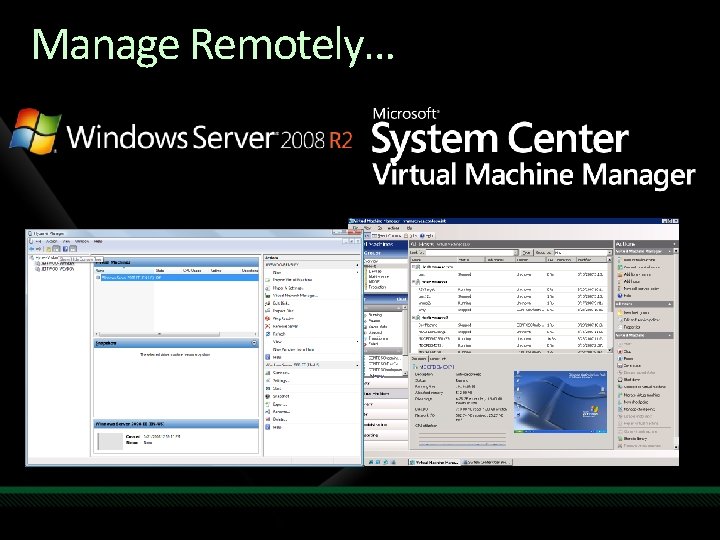Click the Help toolbar button in Virtual Machine Manager

click(x=427, y=236)
